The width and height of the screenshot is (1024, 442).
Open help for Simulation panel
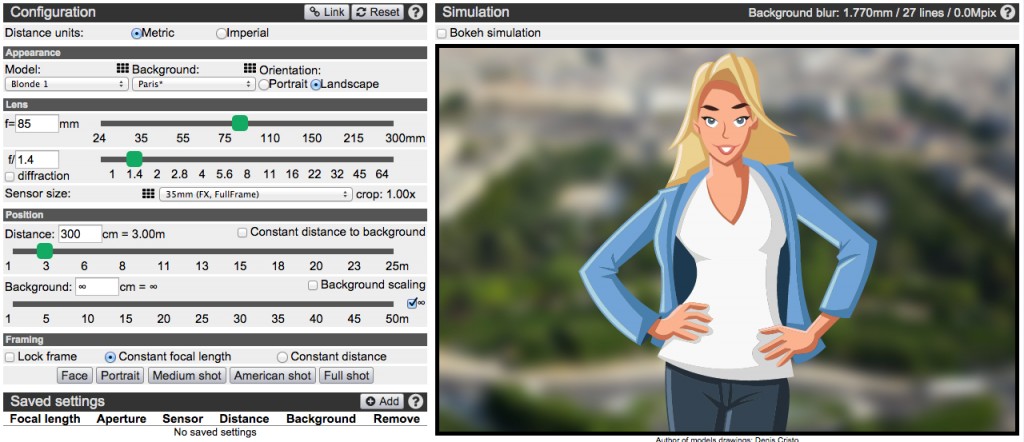pos(1010,12)
